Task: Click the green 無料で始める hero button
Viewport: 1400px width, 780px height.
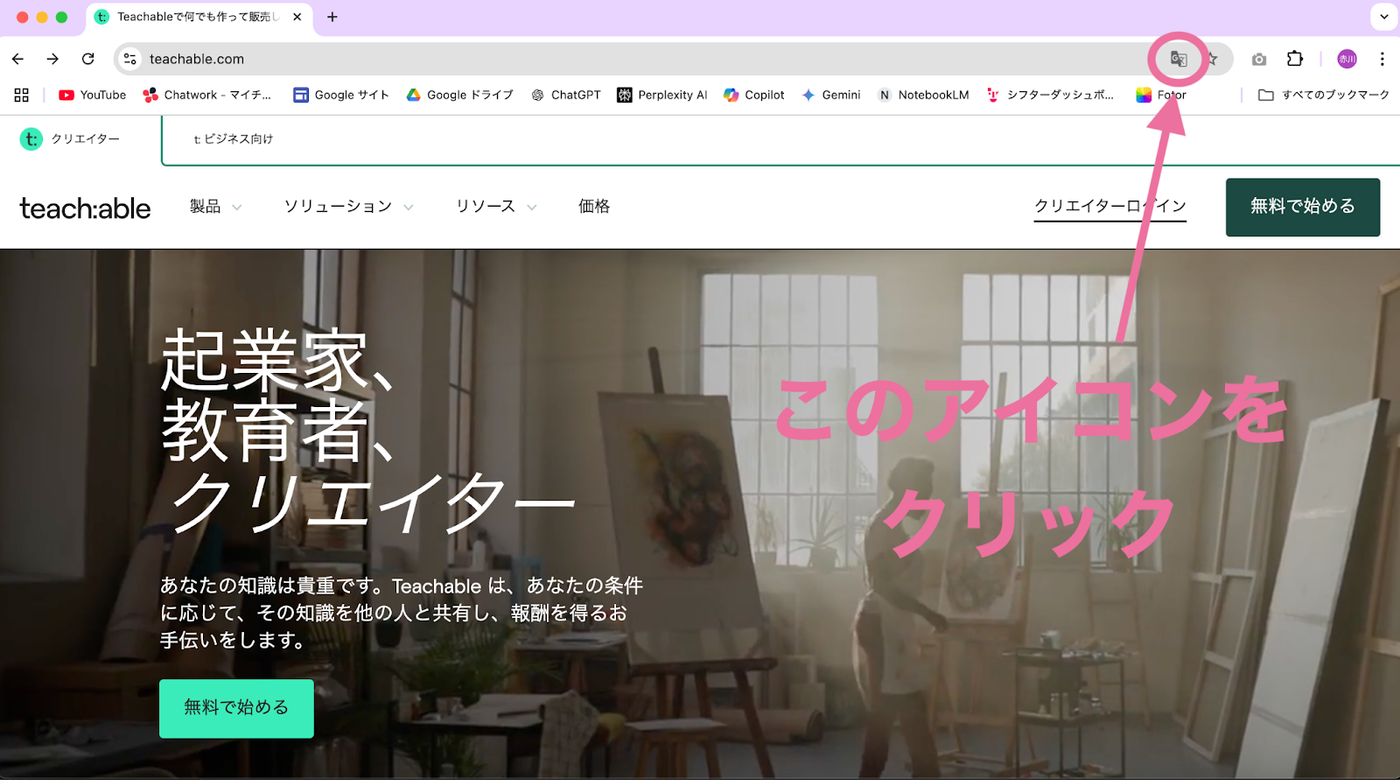Action: click(236, 708)
